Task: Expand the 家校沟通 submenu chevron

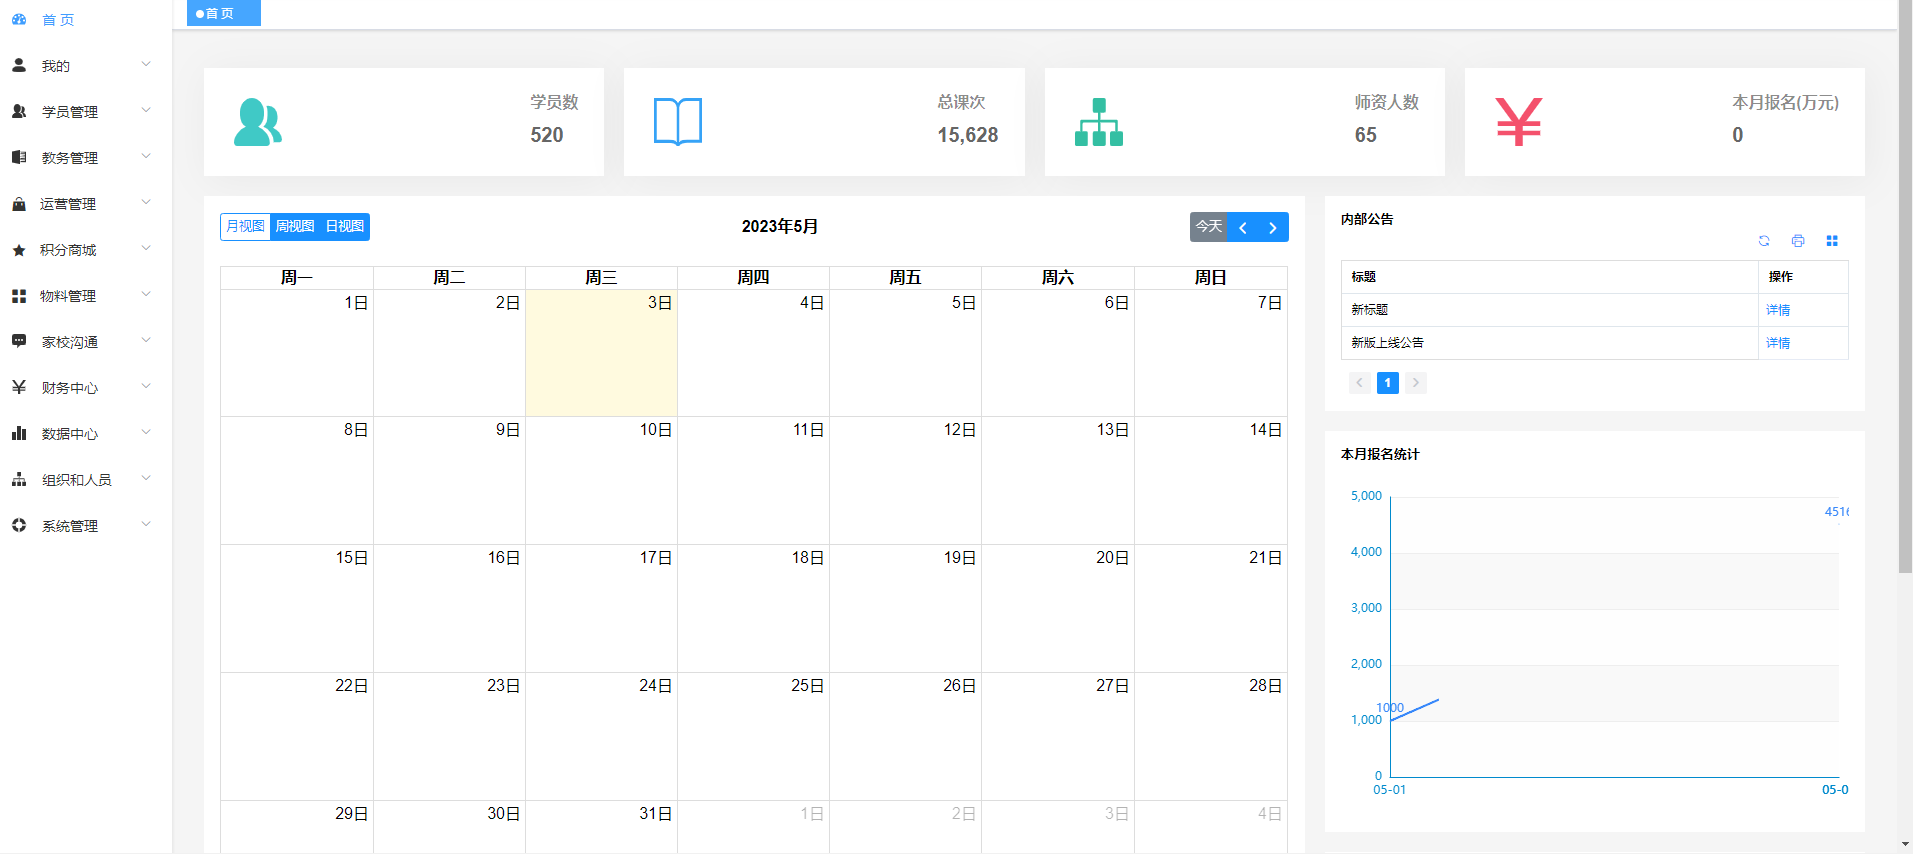Action: pos(146,340)
